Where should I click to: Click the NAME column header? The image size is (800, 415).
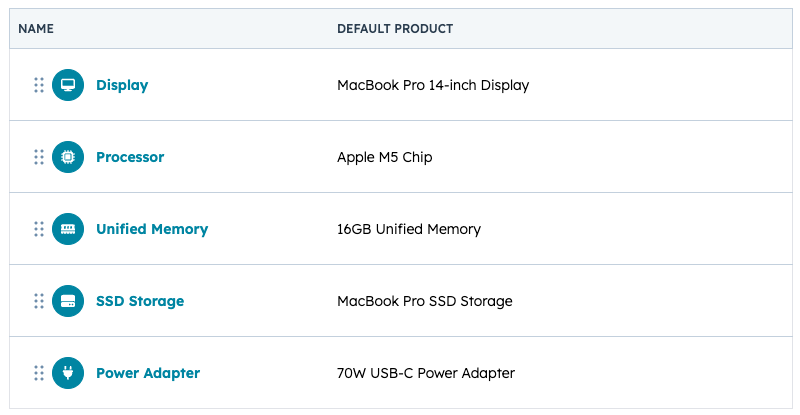[36, 29]
